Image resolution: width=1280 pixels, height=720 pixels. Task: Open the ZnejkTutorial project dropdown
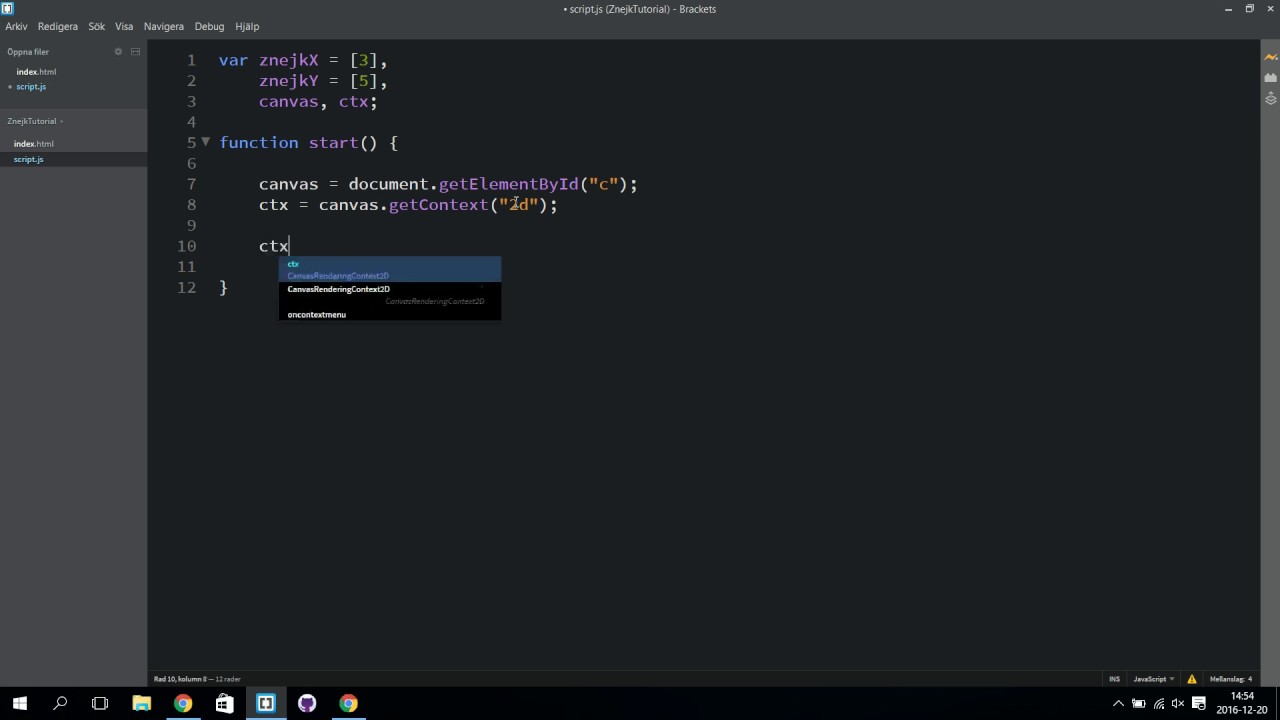click(x=35, y=121)
